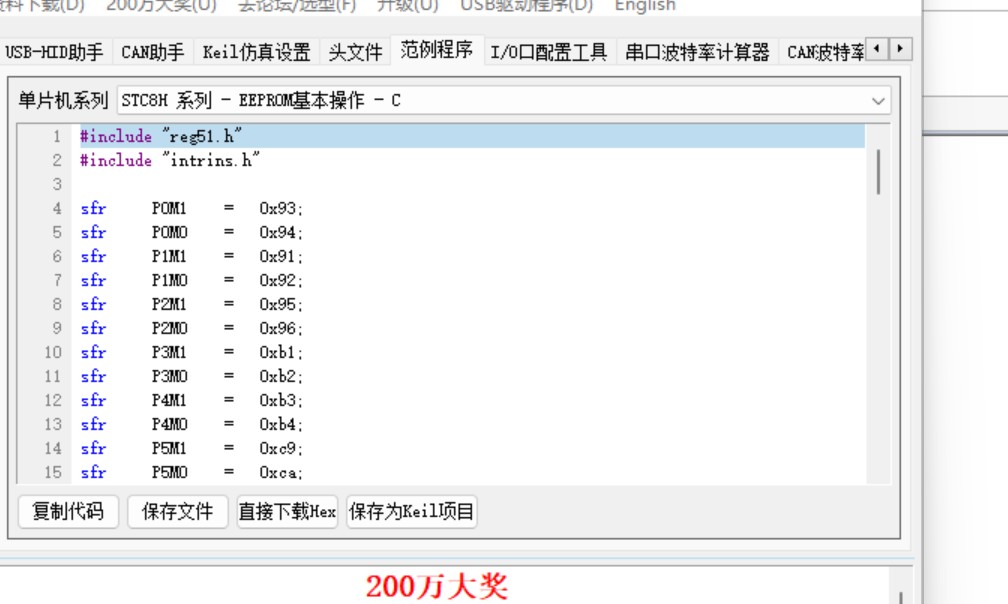
Task: Click the 直接下载Hex button
Action: (x=287, y=511)
